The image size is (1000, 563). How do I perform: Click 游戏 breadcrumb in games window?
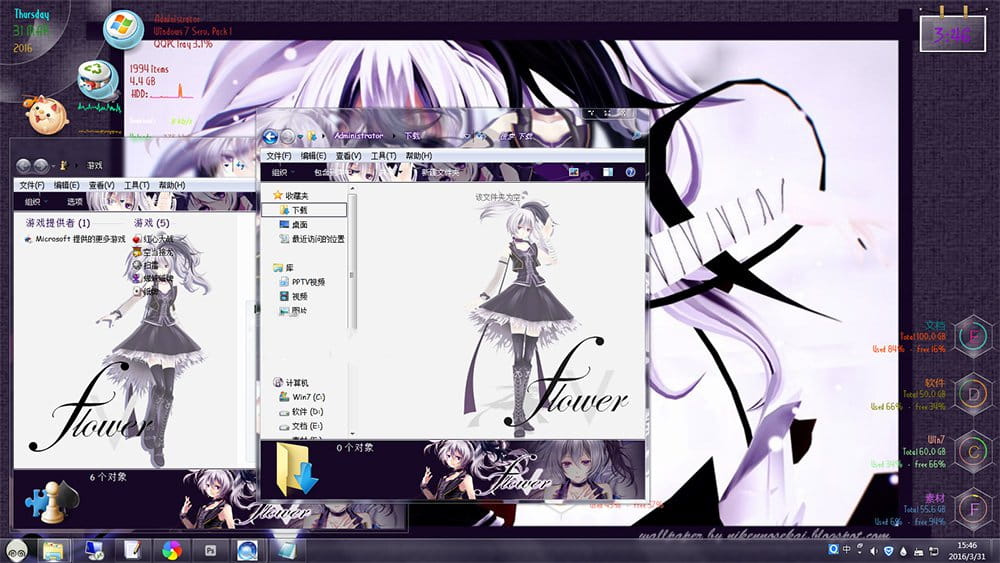(94, 166)
